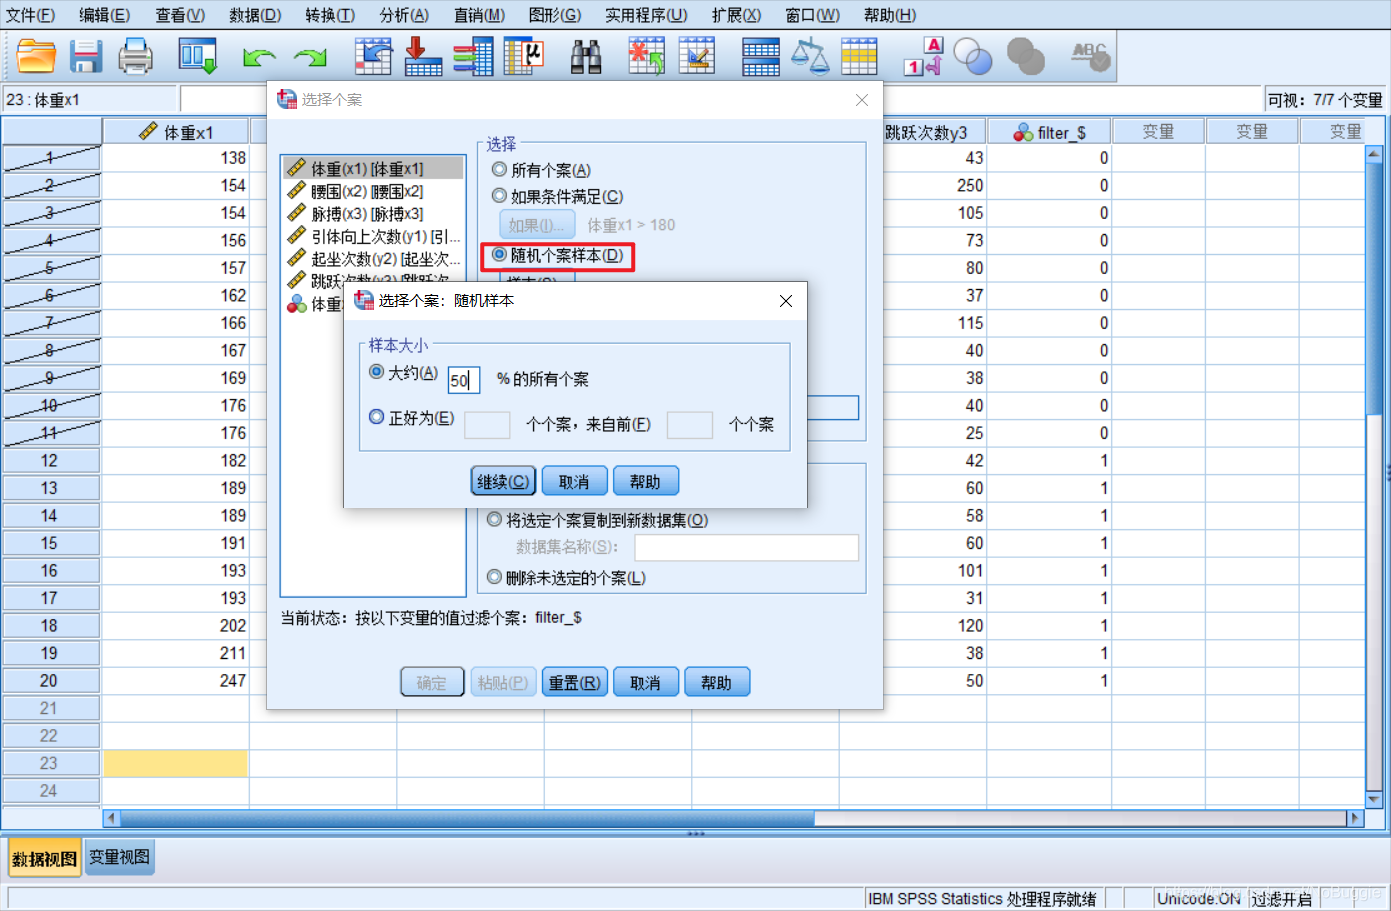The height and width of the screenshot is (911, 1391).
Task: Click the Open data document folder icon
Action: (36, 57)
